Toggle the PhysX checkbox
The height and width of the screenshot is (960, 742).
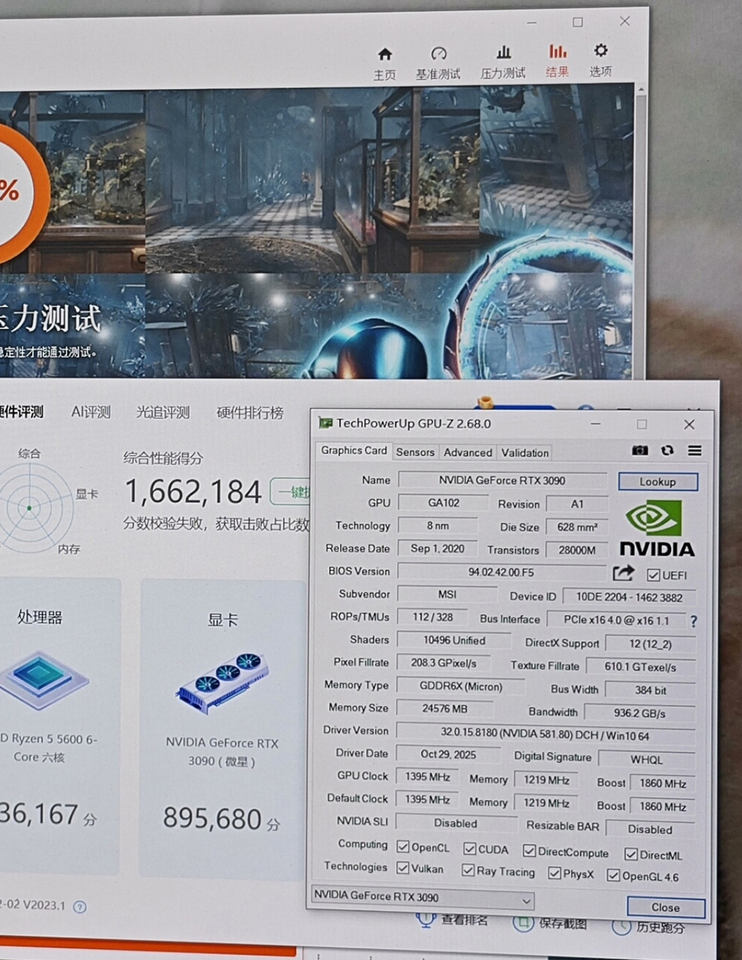point(554,873)
